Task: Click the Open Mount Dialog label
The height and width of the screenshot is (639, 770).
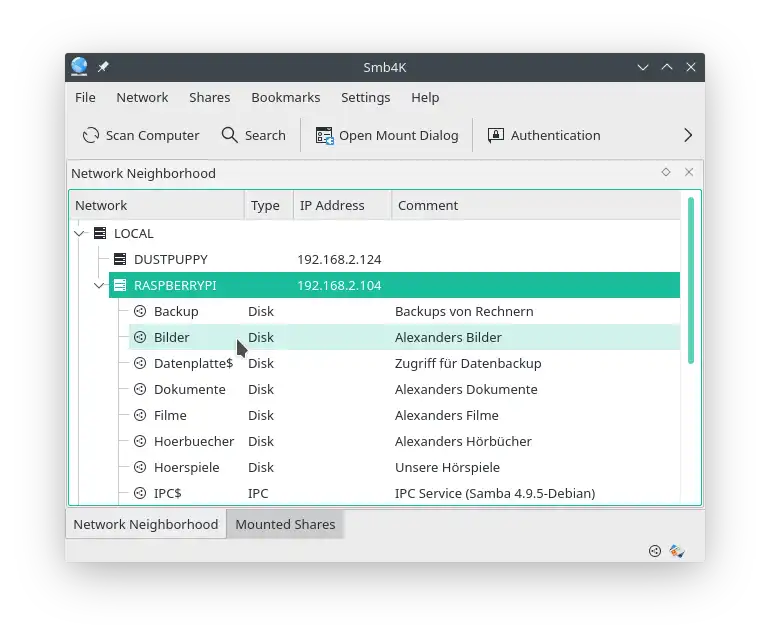Action: (x=398, y=135)
